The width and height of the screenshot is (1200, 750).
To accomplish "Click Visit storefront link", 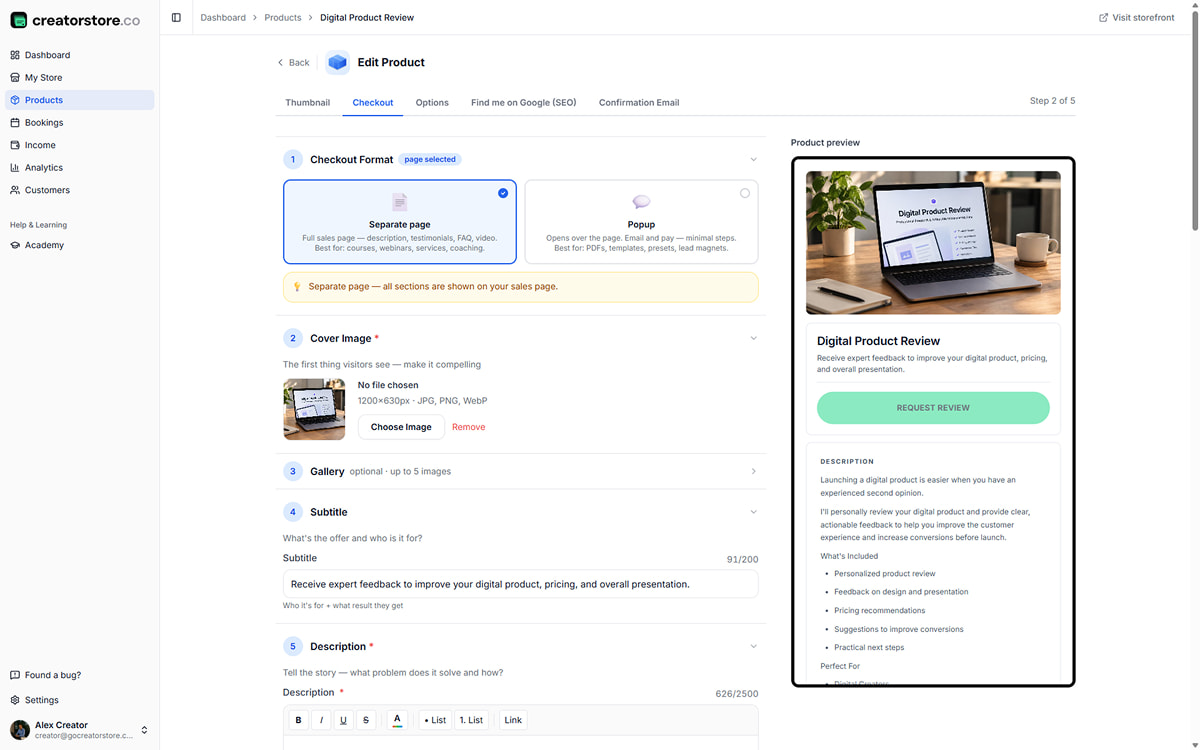I will pyautogui.click(x=1136, y=17).
